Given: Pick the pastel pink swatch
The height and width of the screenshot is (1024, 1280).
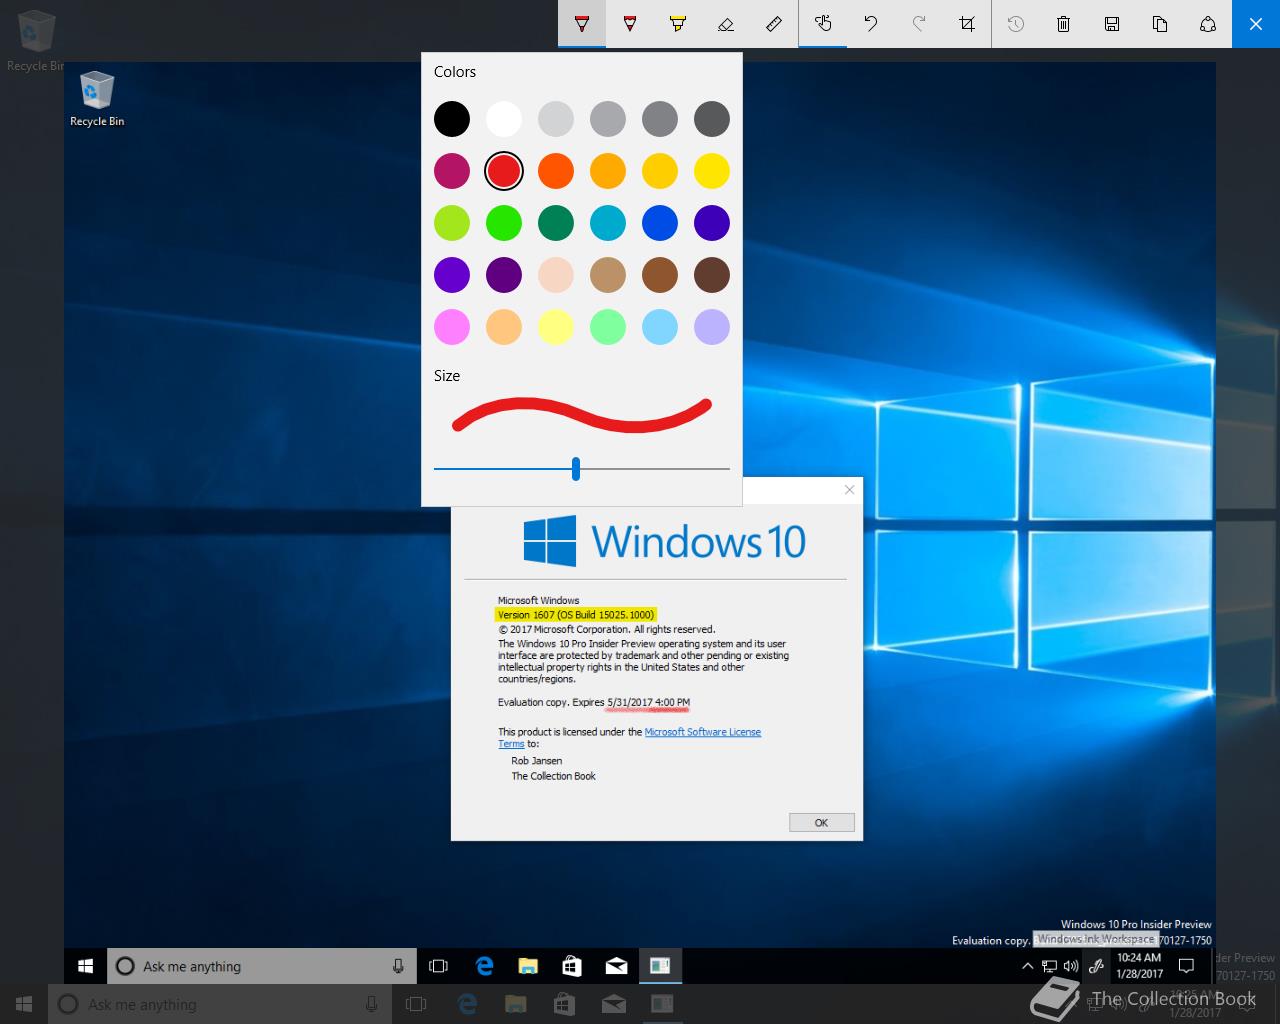Looking at the screenshot, I should (452, 327).
